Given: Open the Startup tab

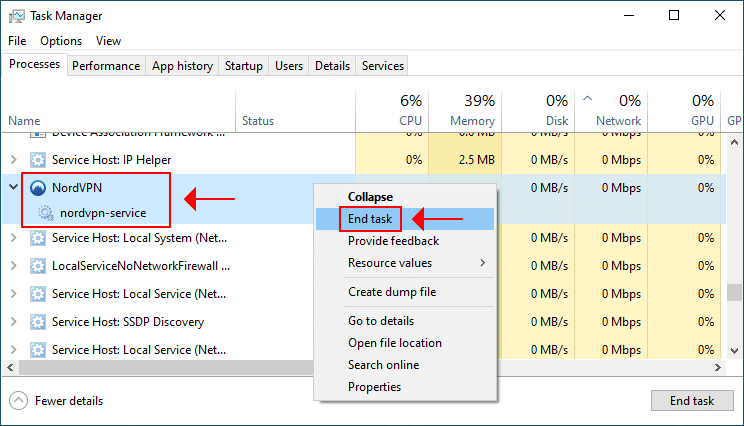Looking at the screenshot, I should point(244,66).
